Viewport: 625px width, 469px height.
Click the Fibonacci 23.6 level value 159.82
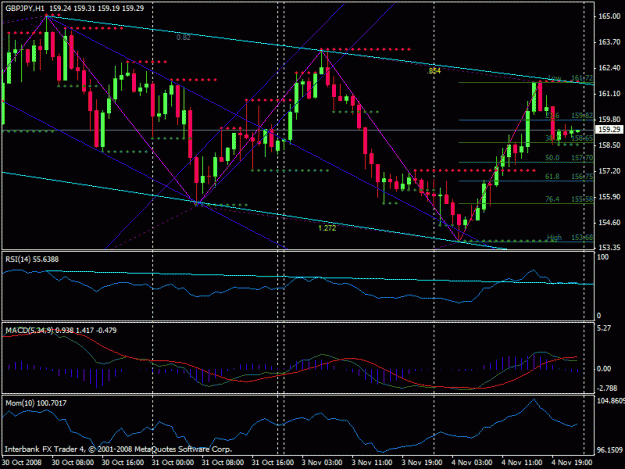(x=582, y=116)
